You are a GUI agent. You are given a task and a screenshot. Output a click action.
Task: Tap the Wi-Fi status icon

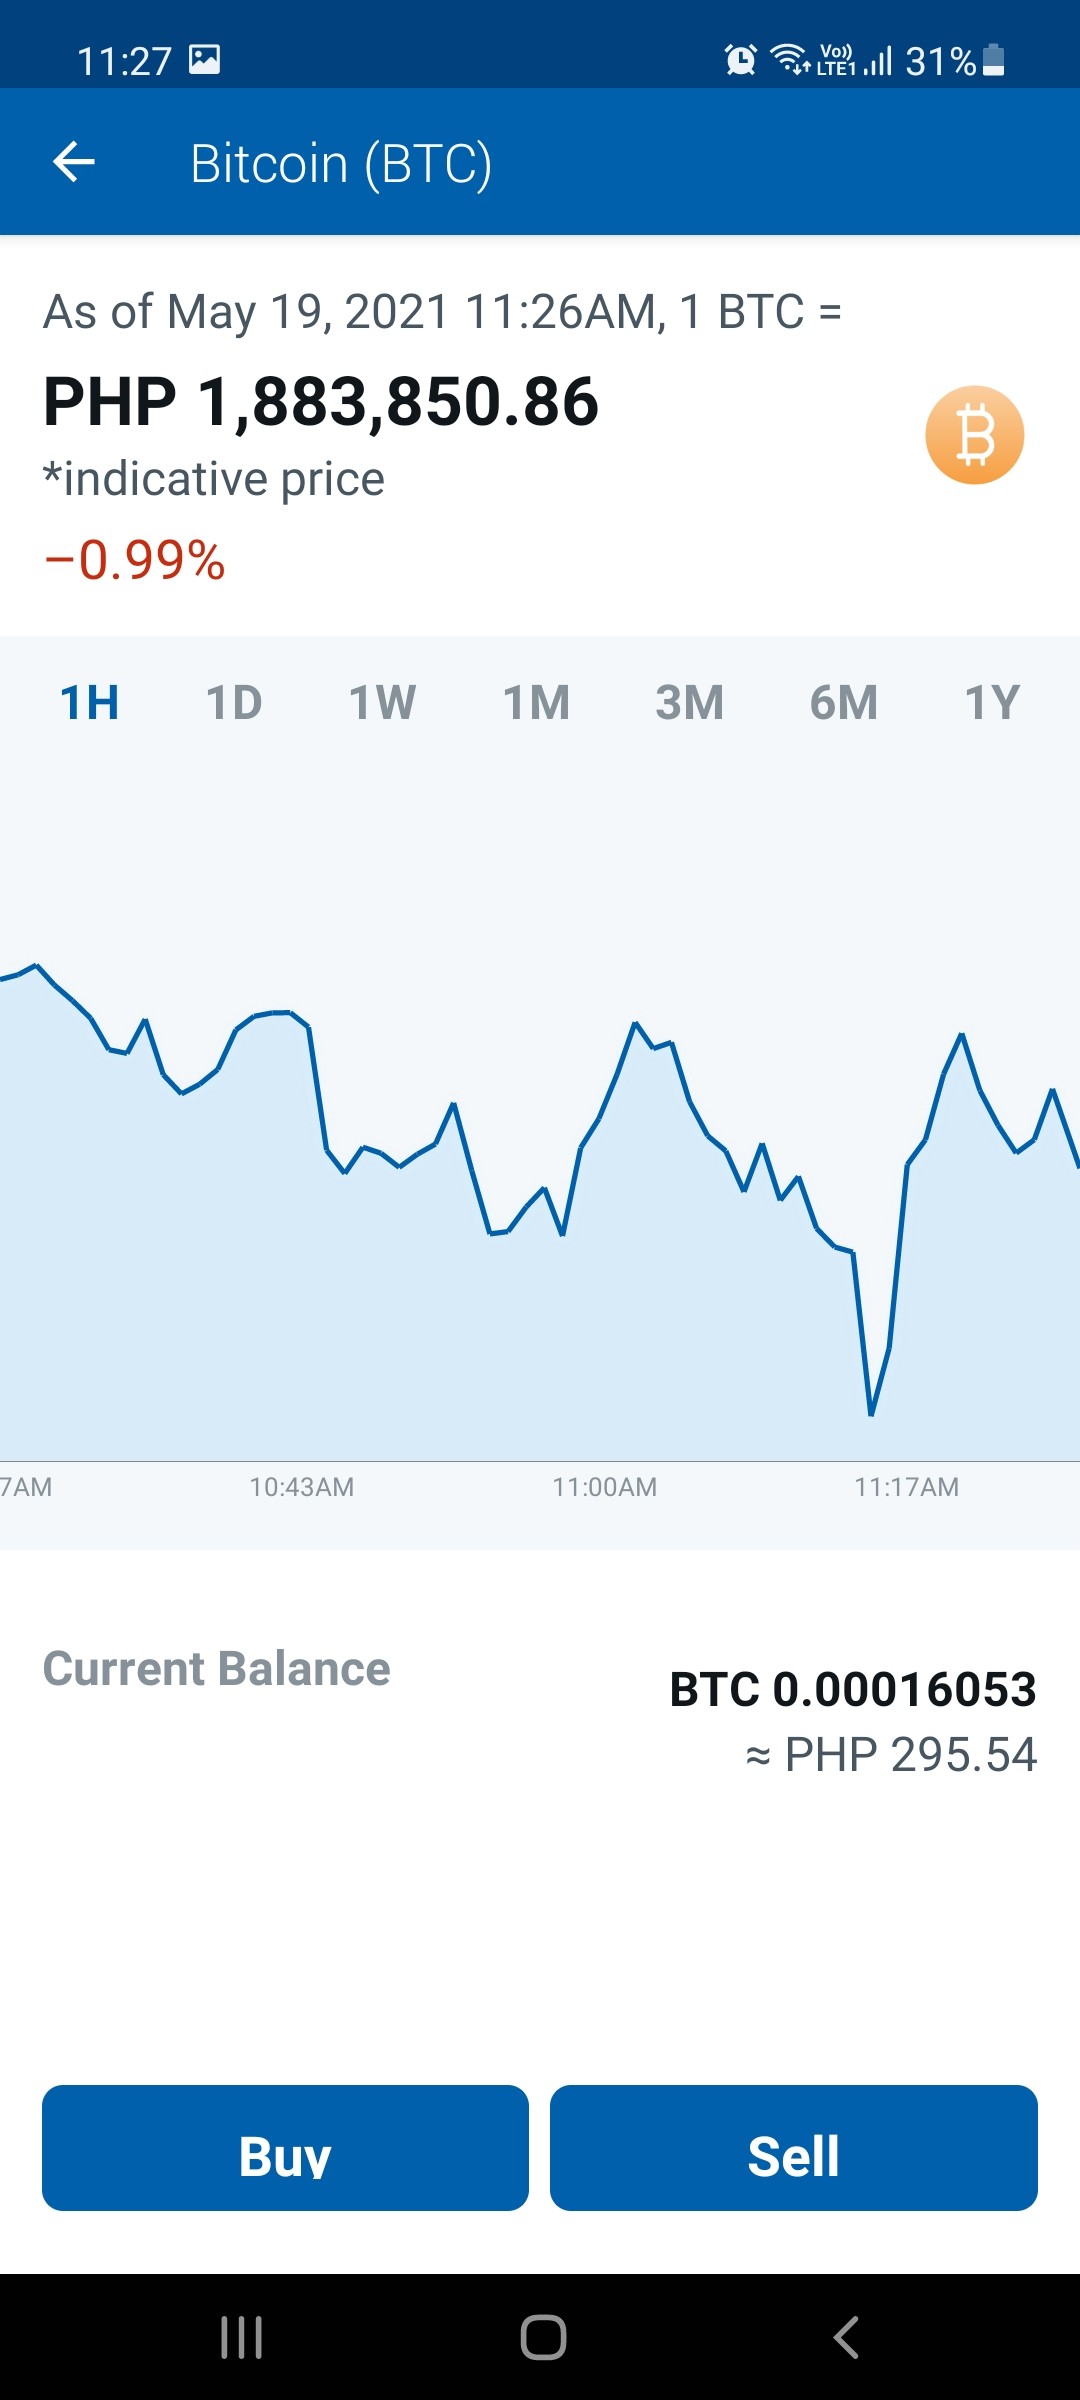(x=791, y=60)
